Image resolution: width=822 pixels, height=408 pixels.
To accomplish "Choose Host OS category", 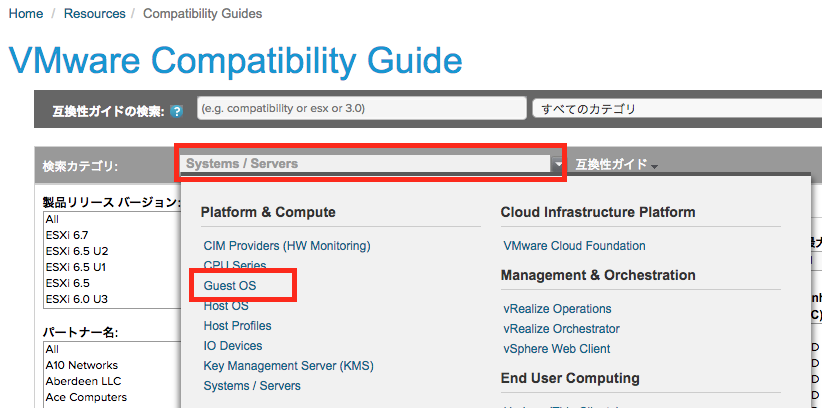I will [x=226, y=306].
